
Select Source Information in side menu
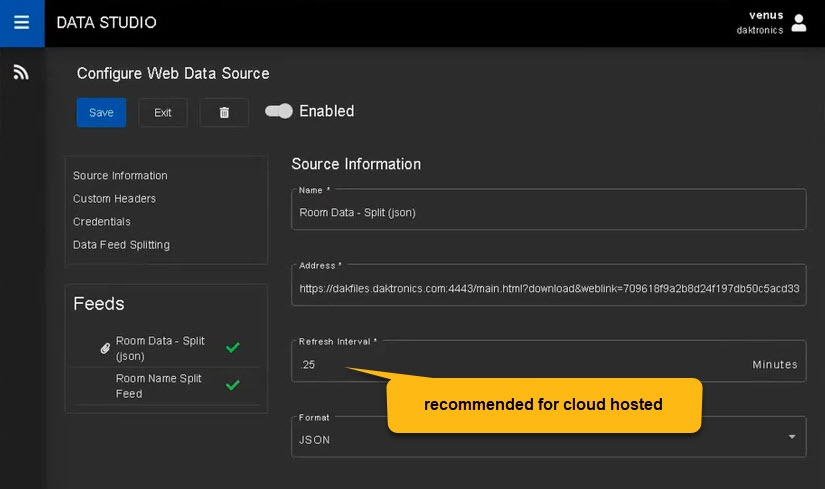(120, 176)
